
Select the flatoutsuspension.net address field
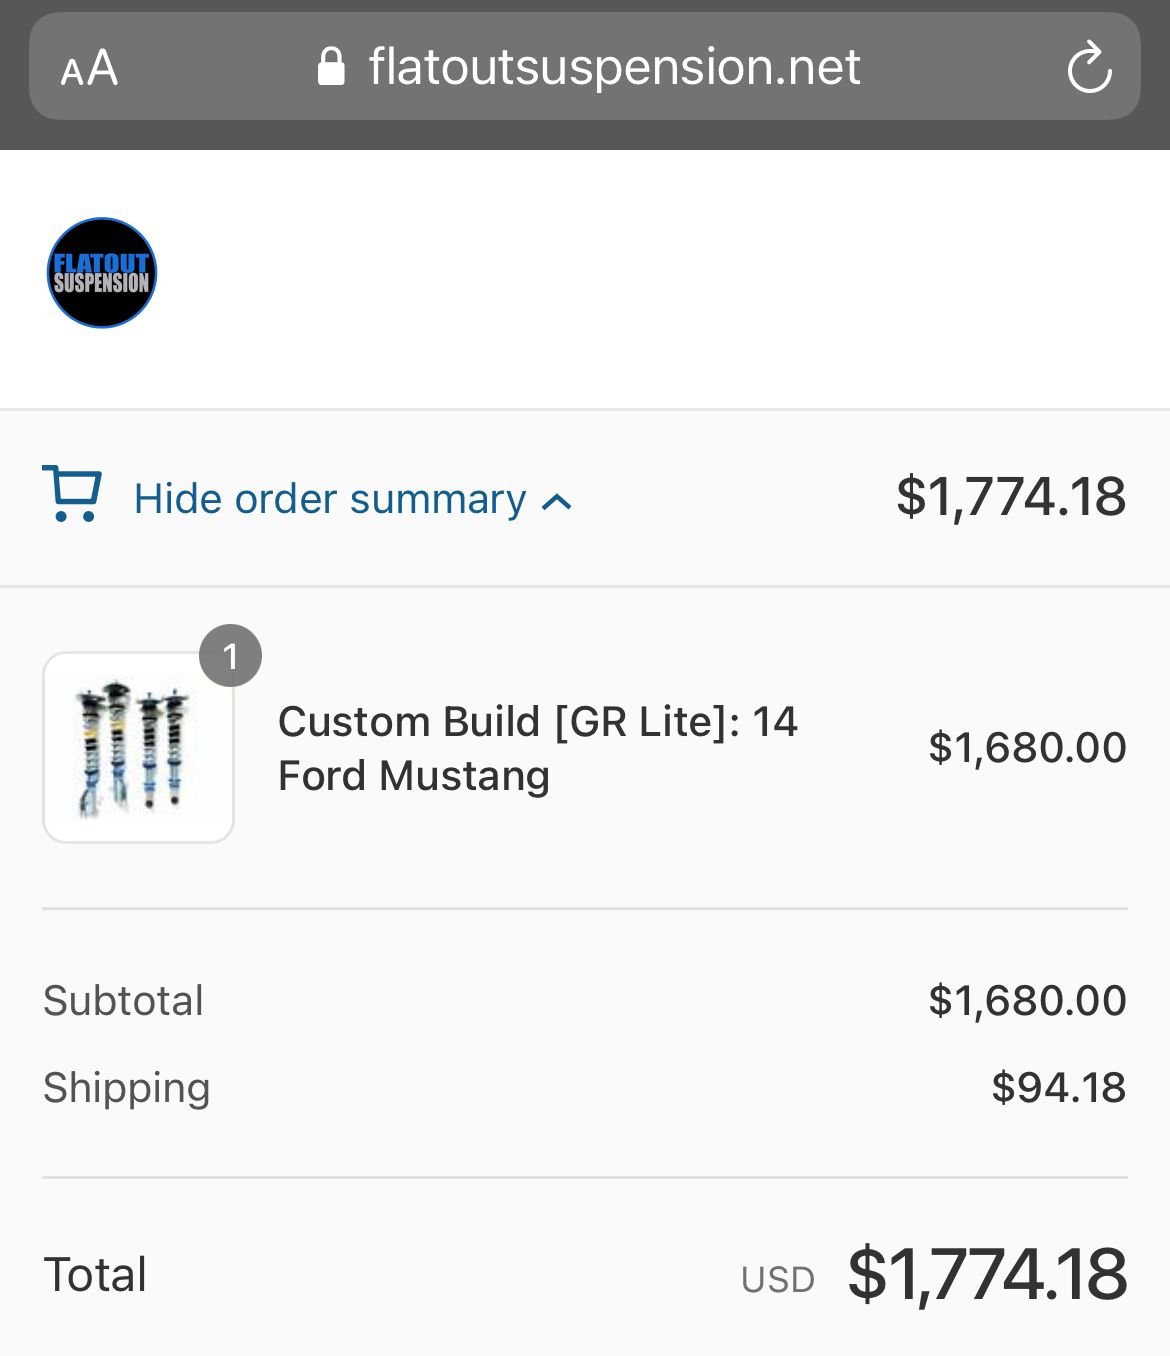point(613,68)
